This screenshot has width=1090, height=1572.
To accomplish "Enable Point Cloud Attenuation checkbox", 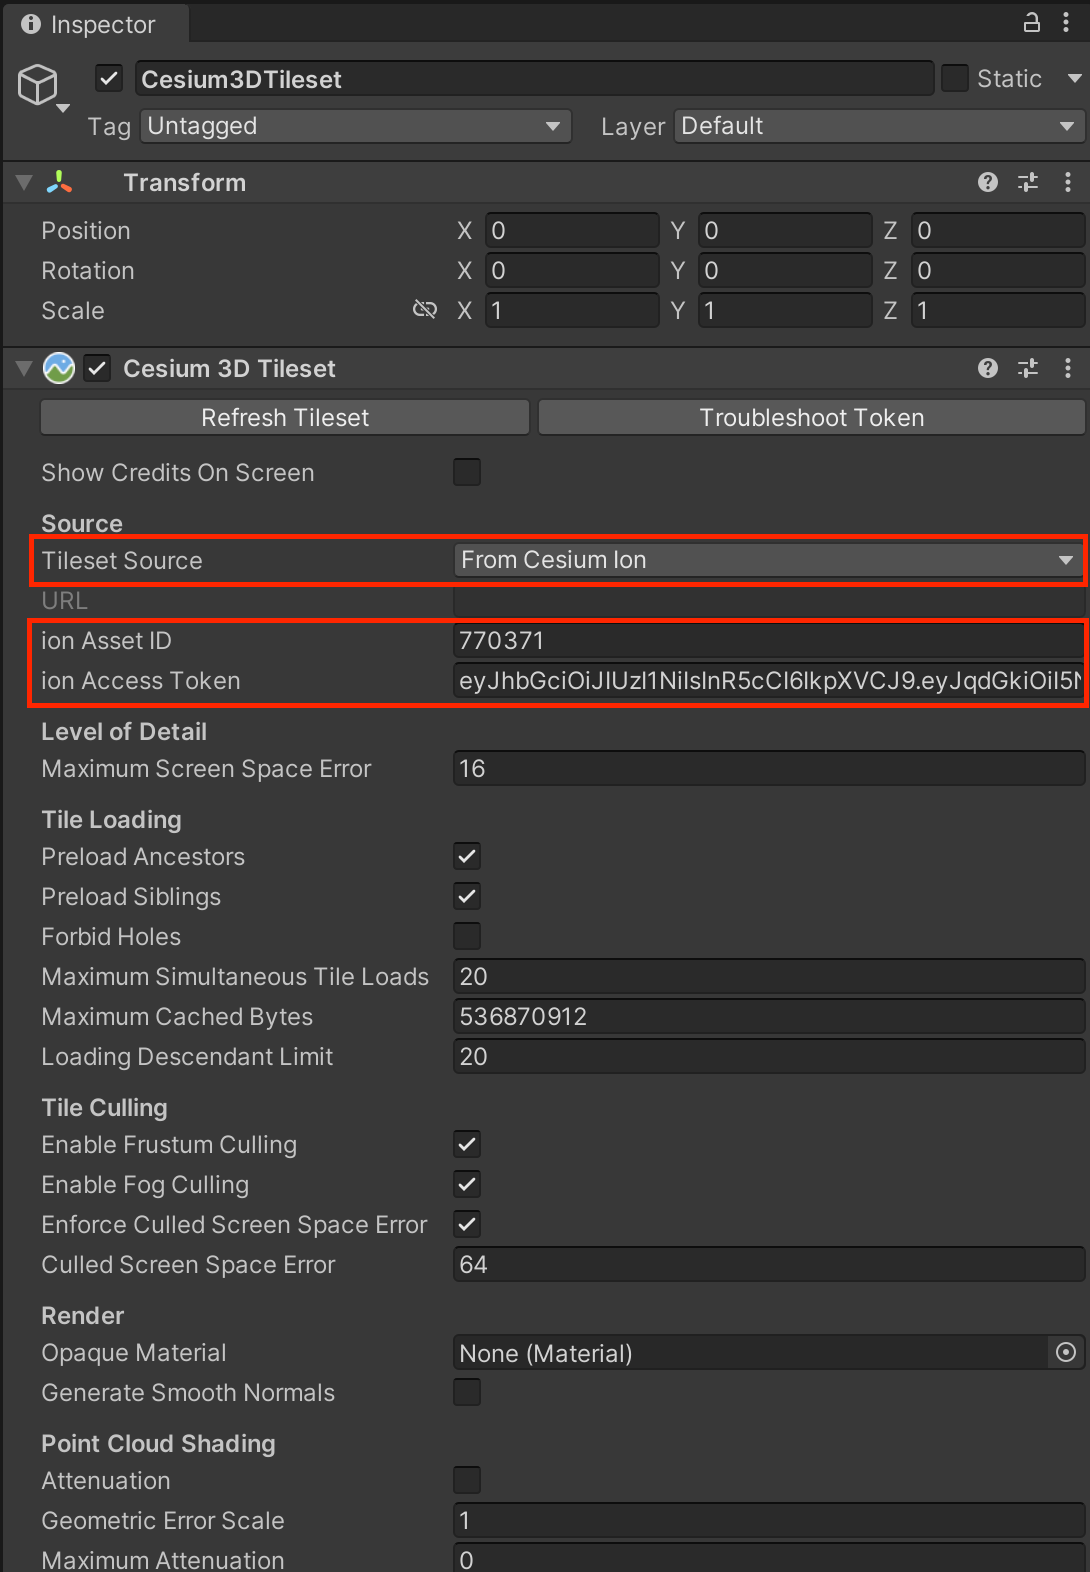I will click(467, 1480).
